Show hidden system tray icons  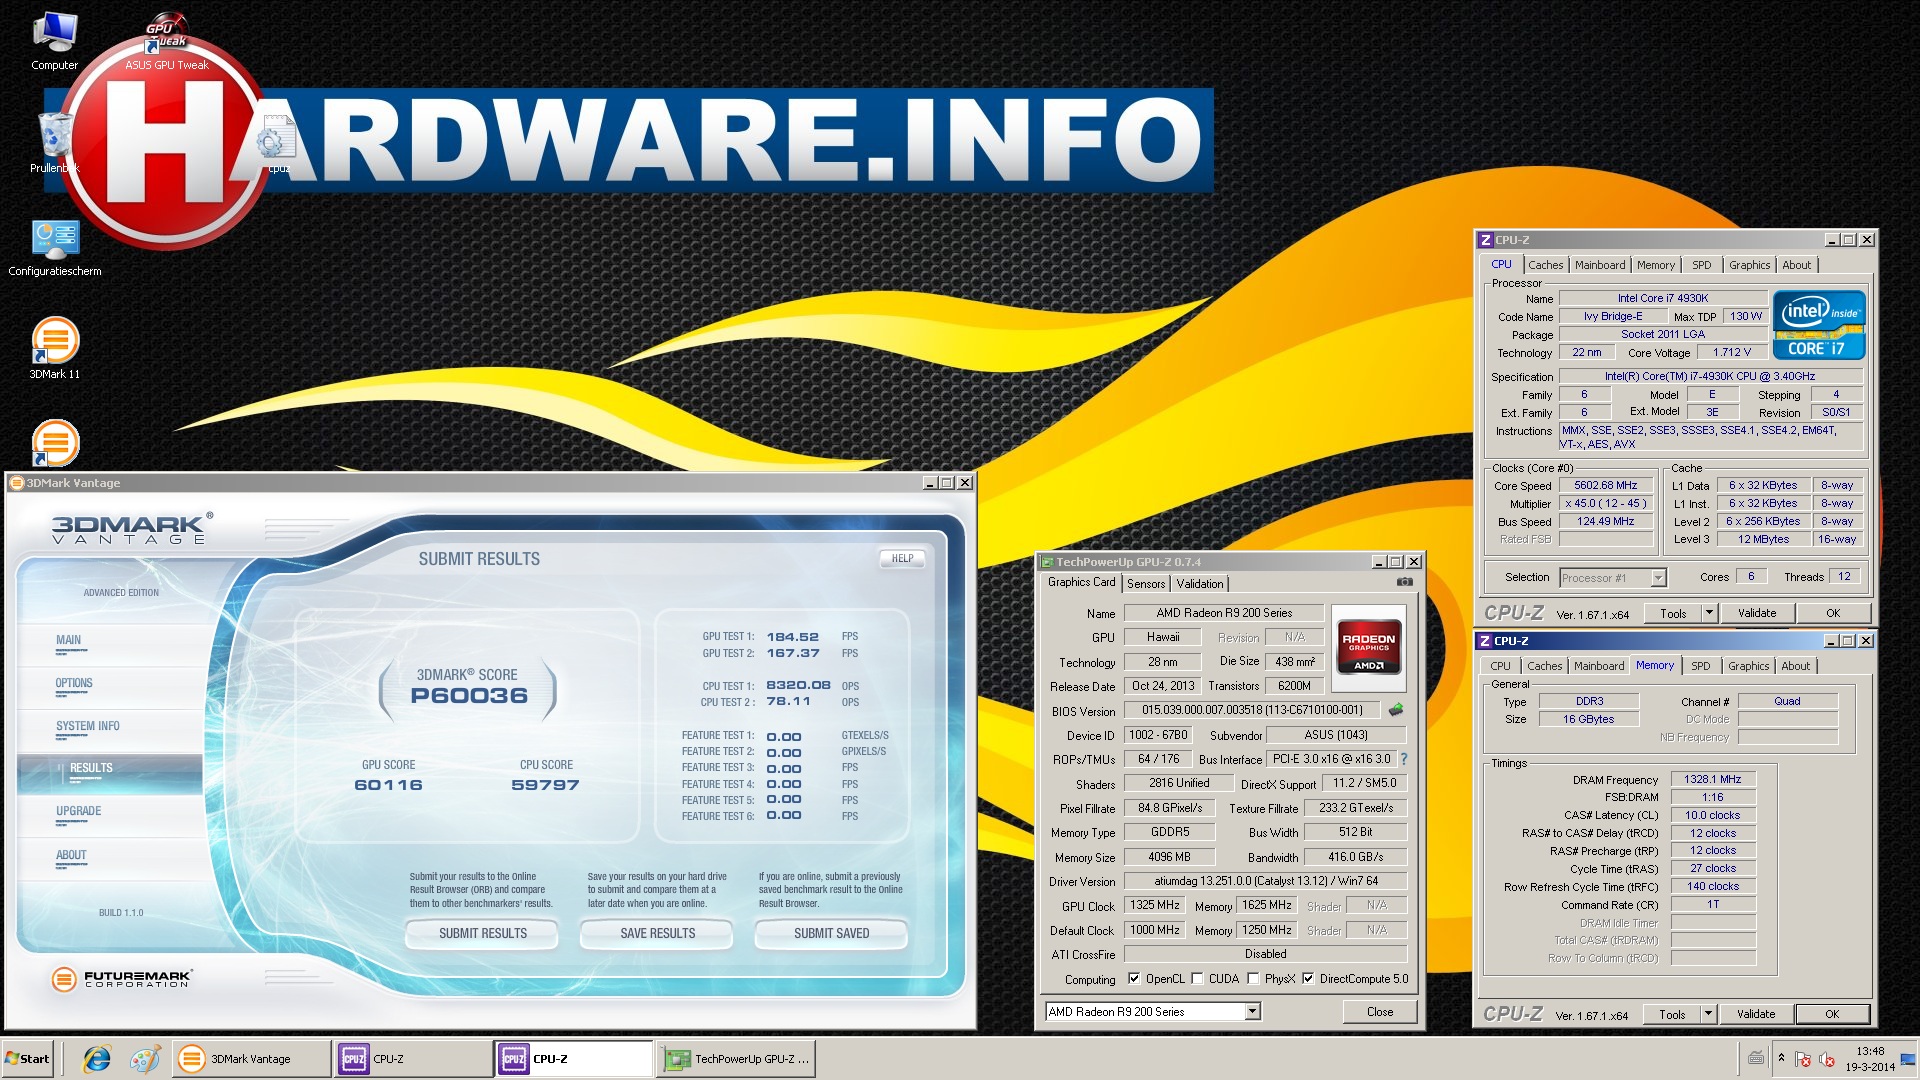pos(1781,1058)
